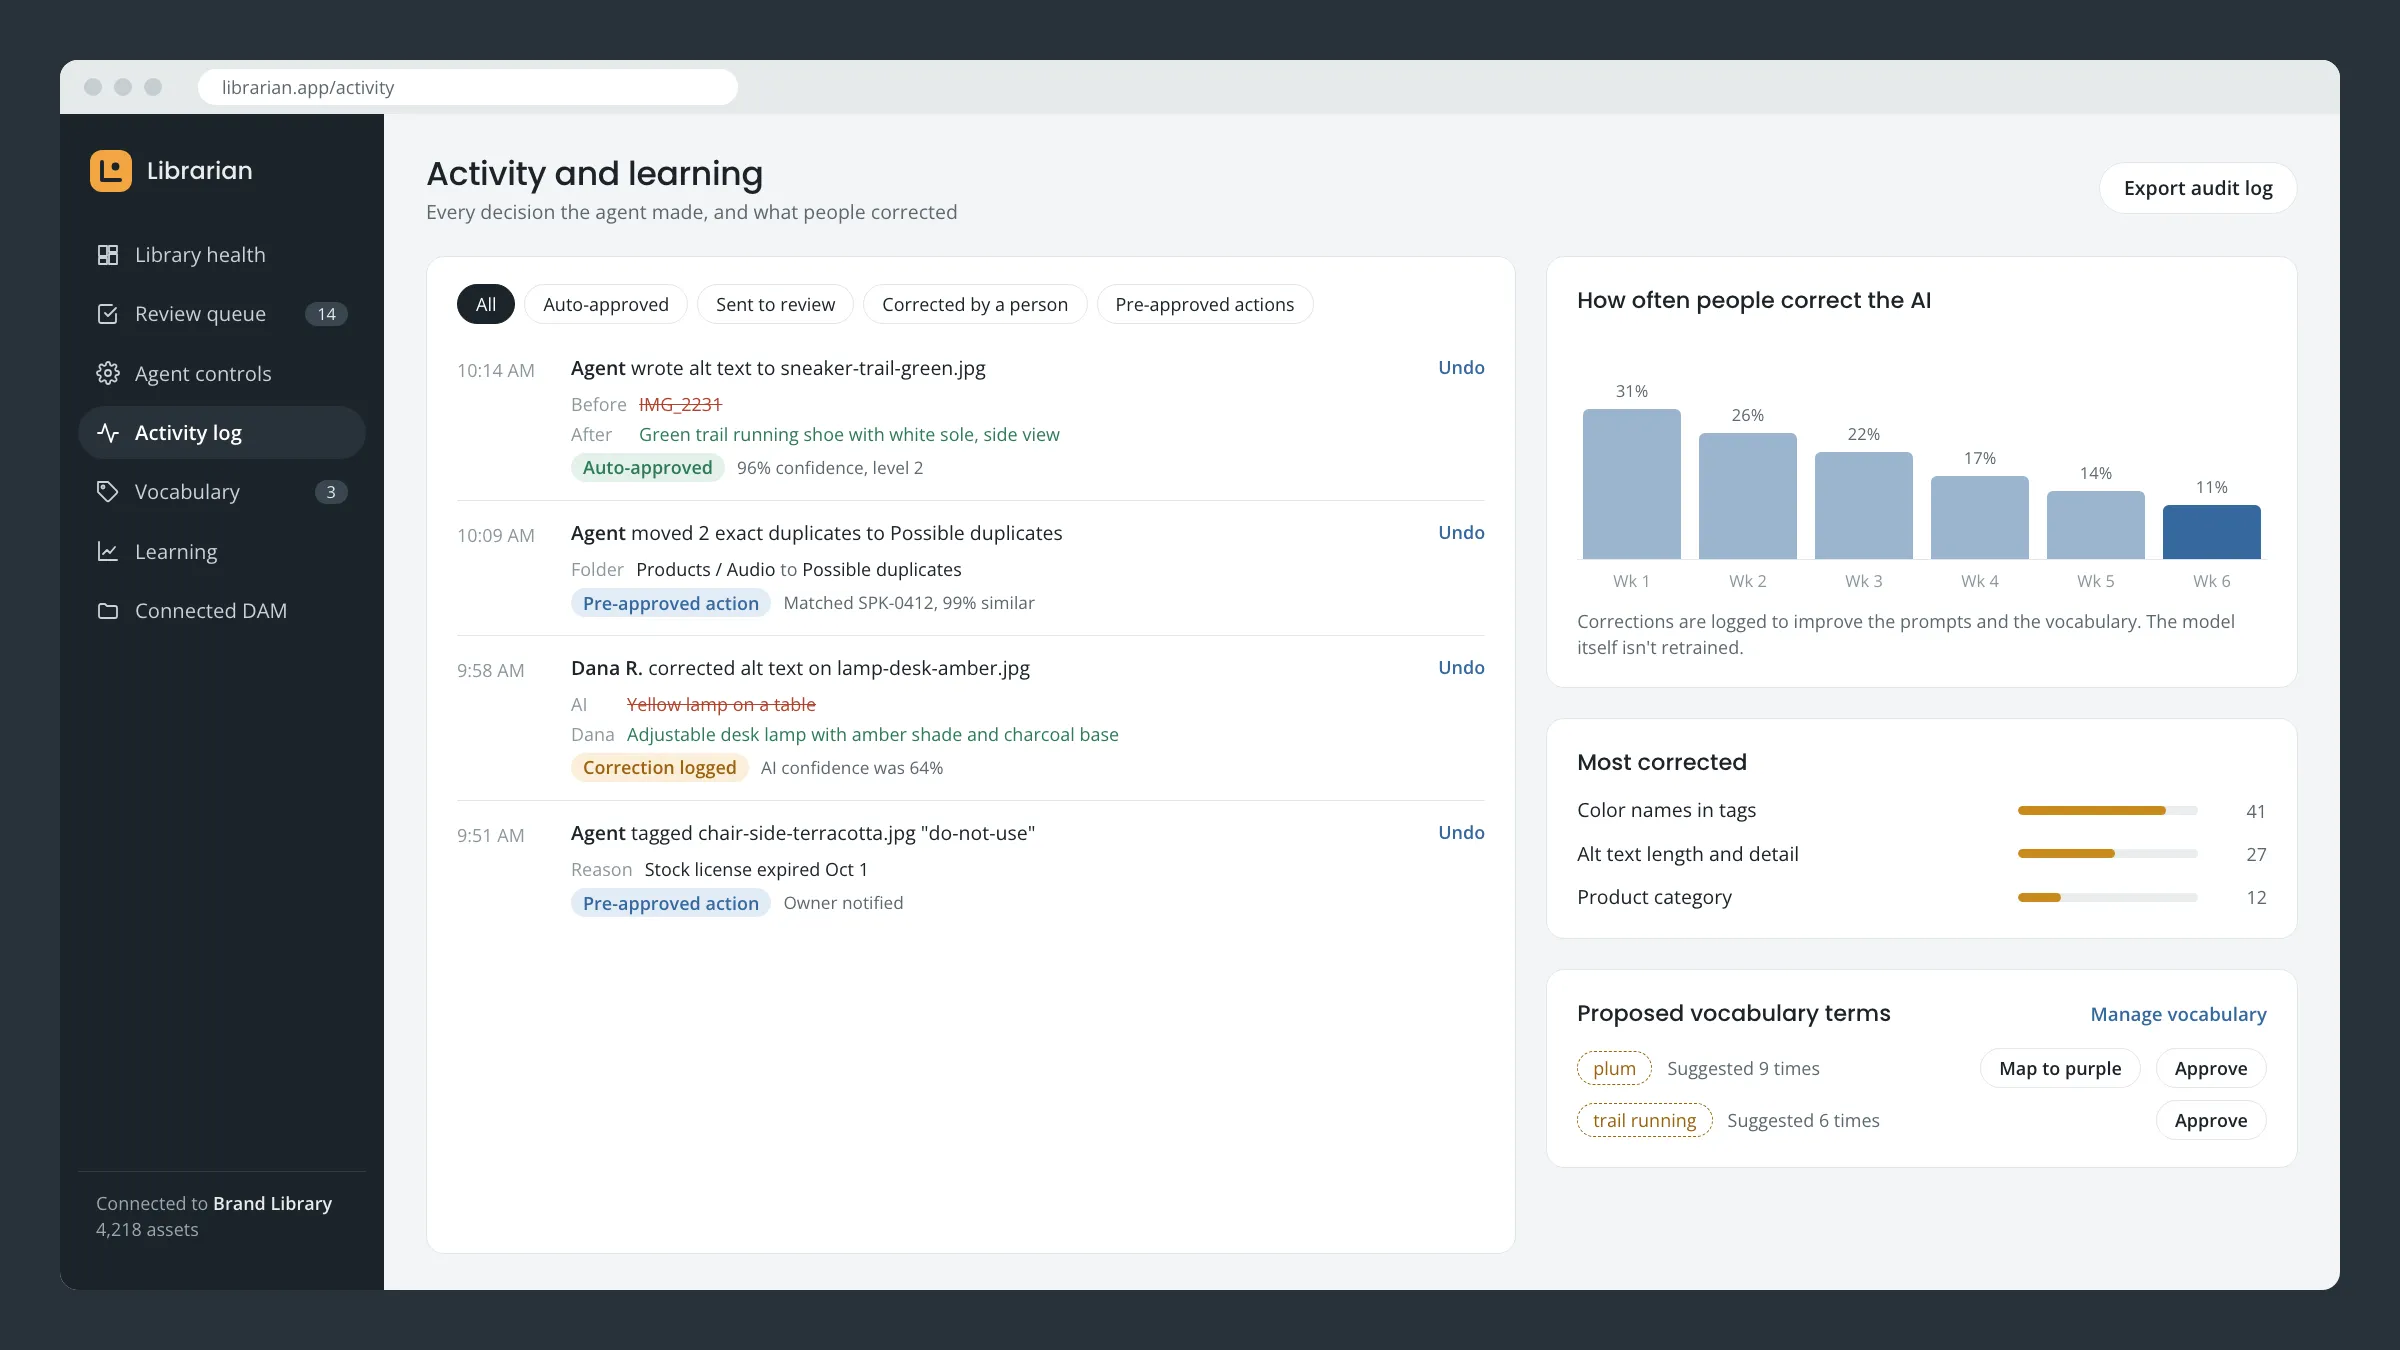Viewport: 2400px width, 1350px height.
Task: Show Pre-approved actions filter
Action: pos(1205,304)
